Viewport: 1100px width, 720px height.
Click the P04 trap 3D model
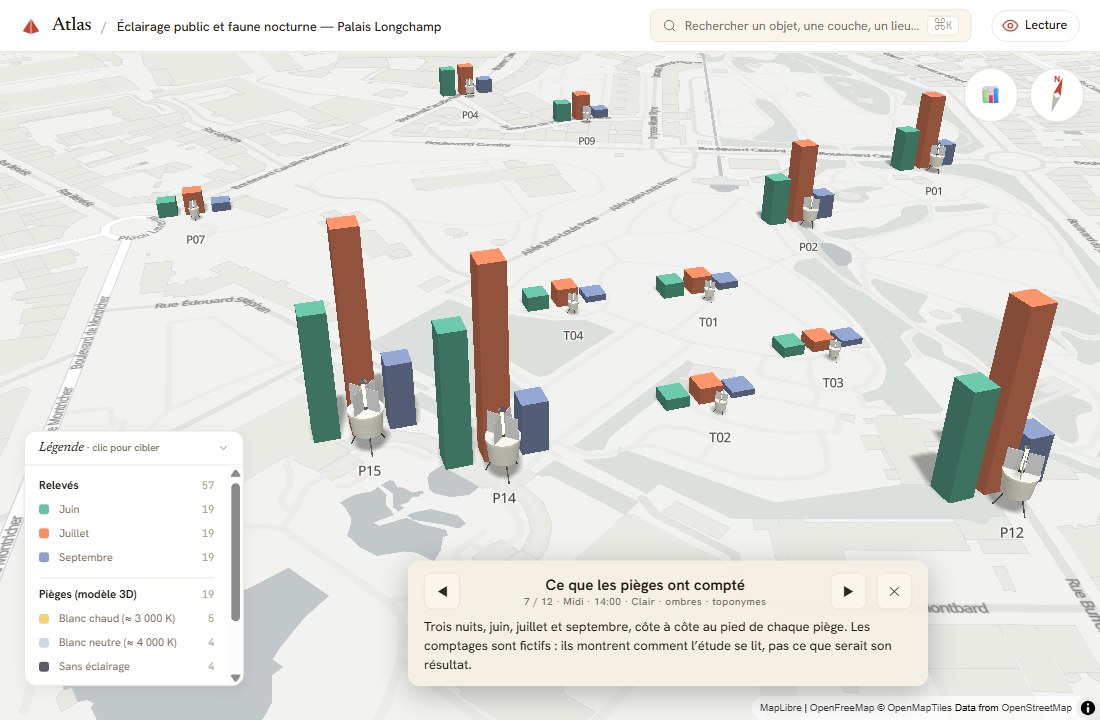tap(470, 88)
